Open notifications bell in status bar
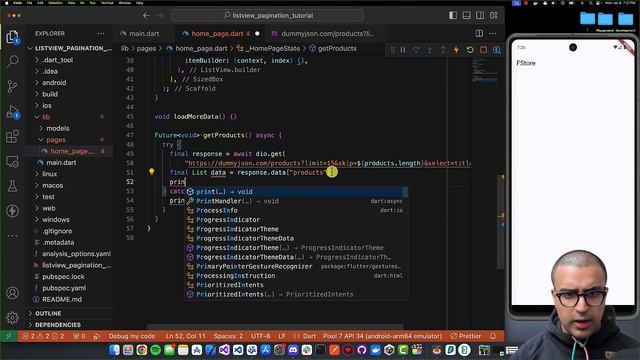 [493, 336]
